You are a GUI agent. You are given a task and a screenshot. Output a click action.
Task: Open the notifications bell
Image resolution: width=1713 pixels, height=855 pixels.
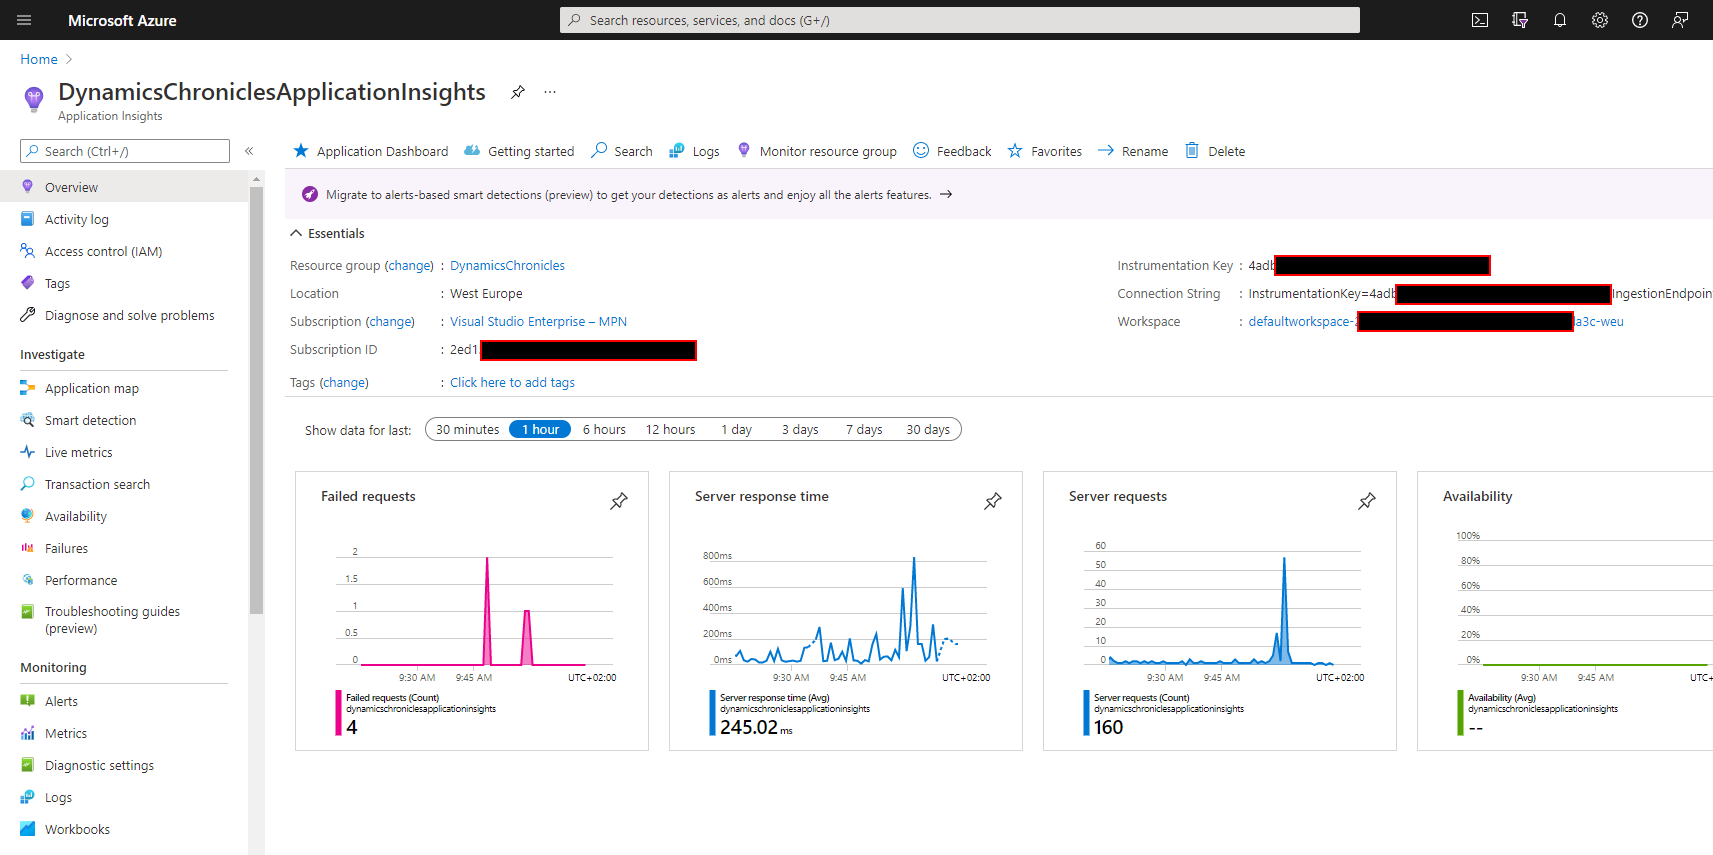pos(1560,20)
